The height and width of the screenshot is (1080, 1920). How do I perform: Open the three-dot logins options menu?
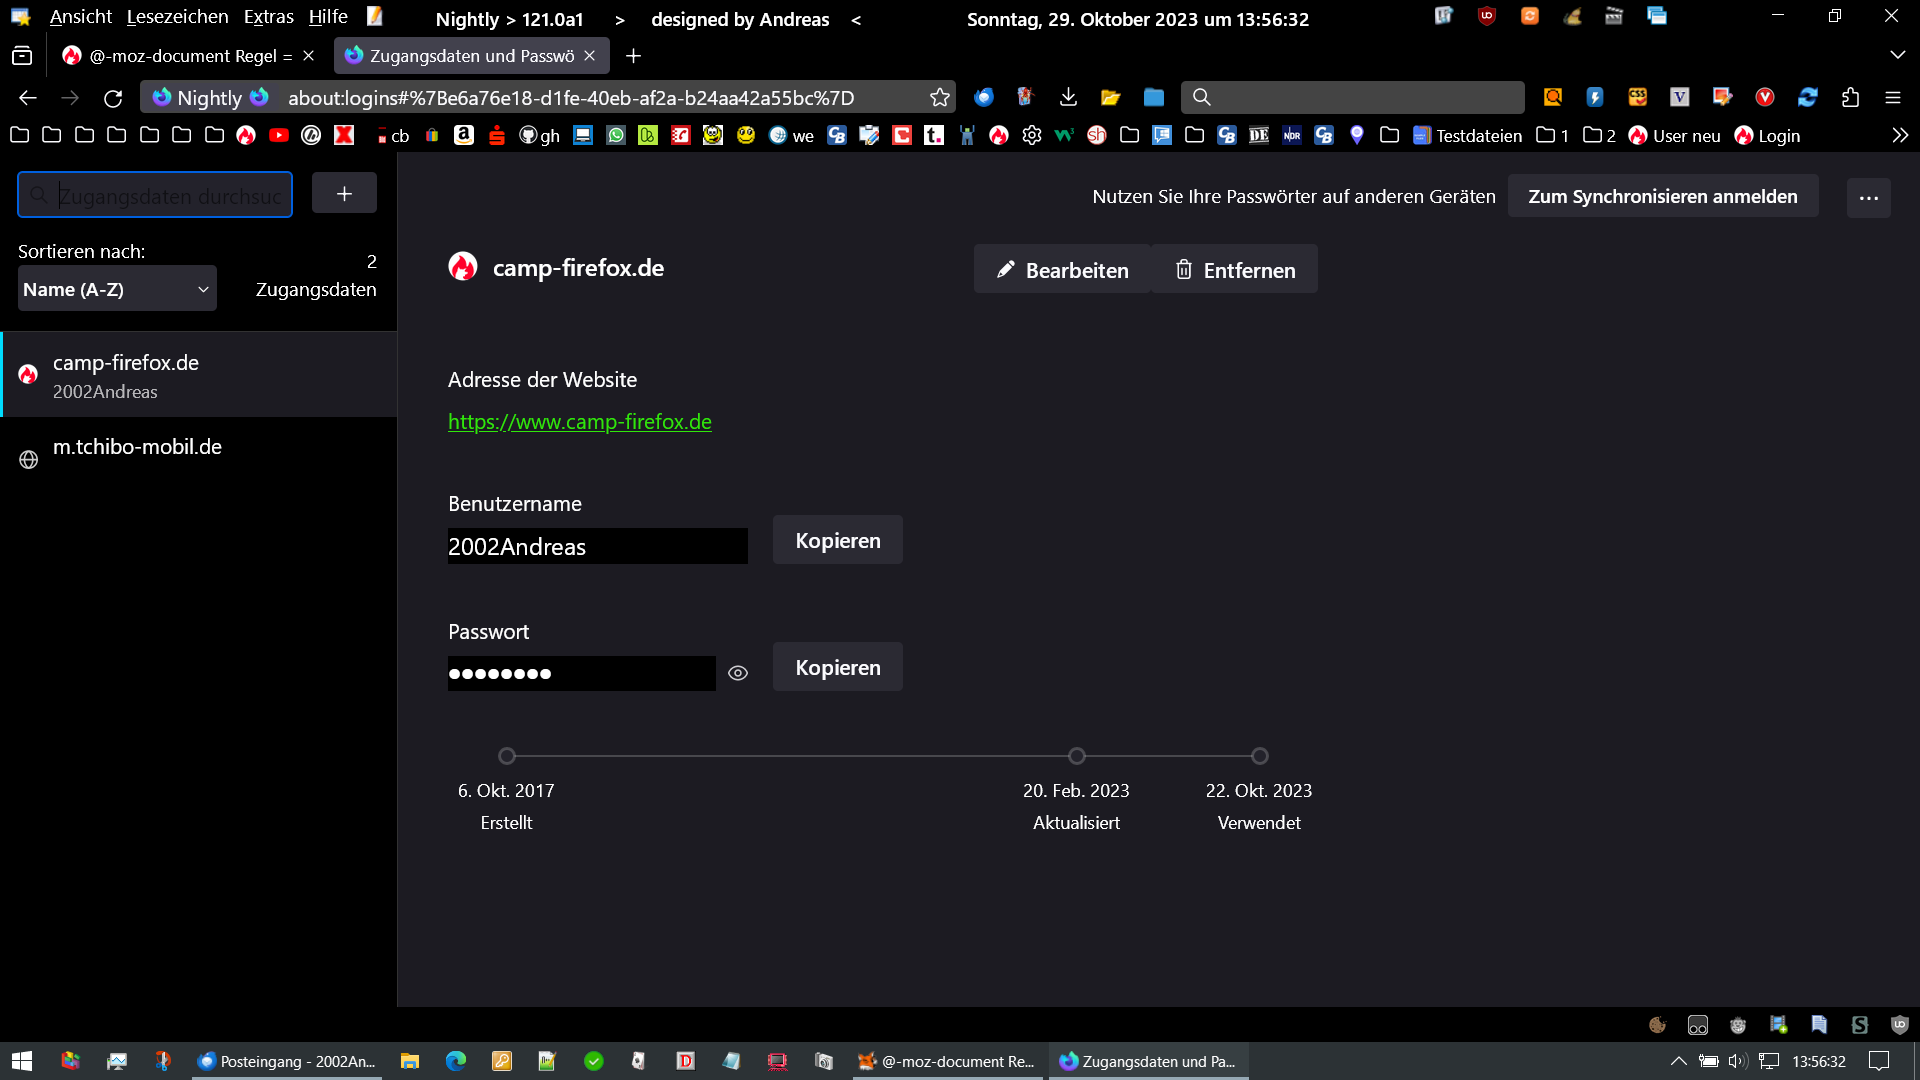click(1868, 198)
